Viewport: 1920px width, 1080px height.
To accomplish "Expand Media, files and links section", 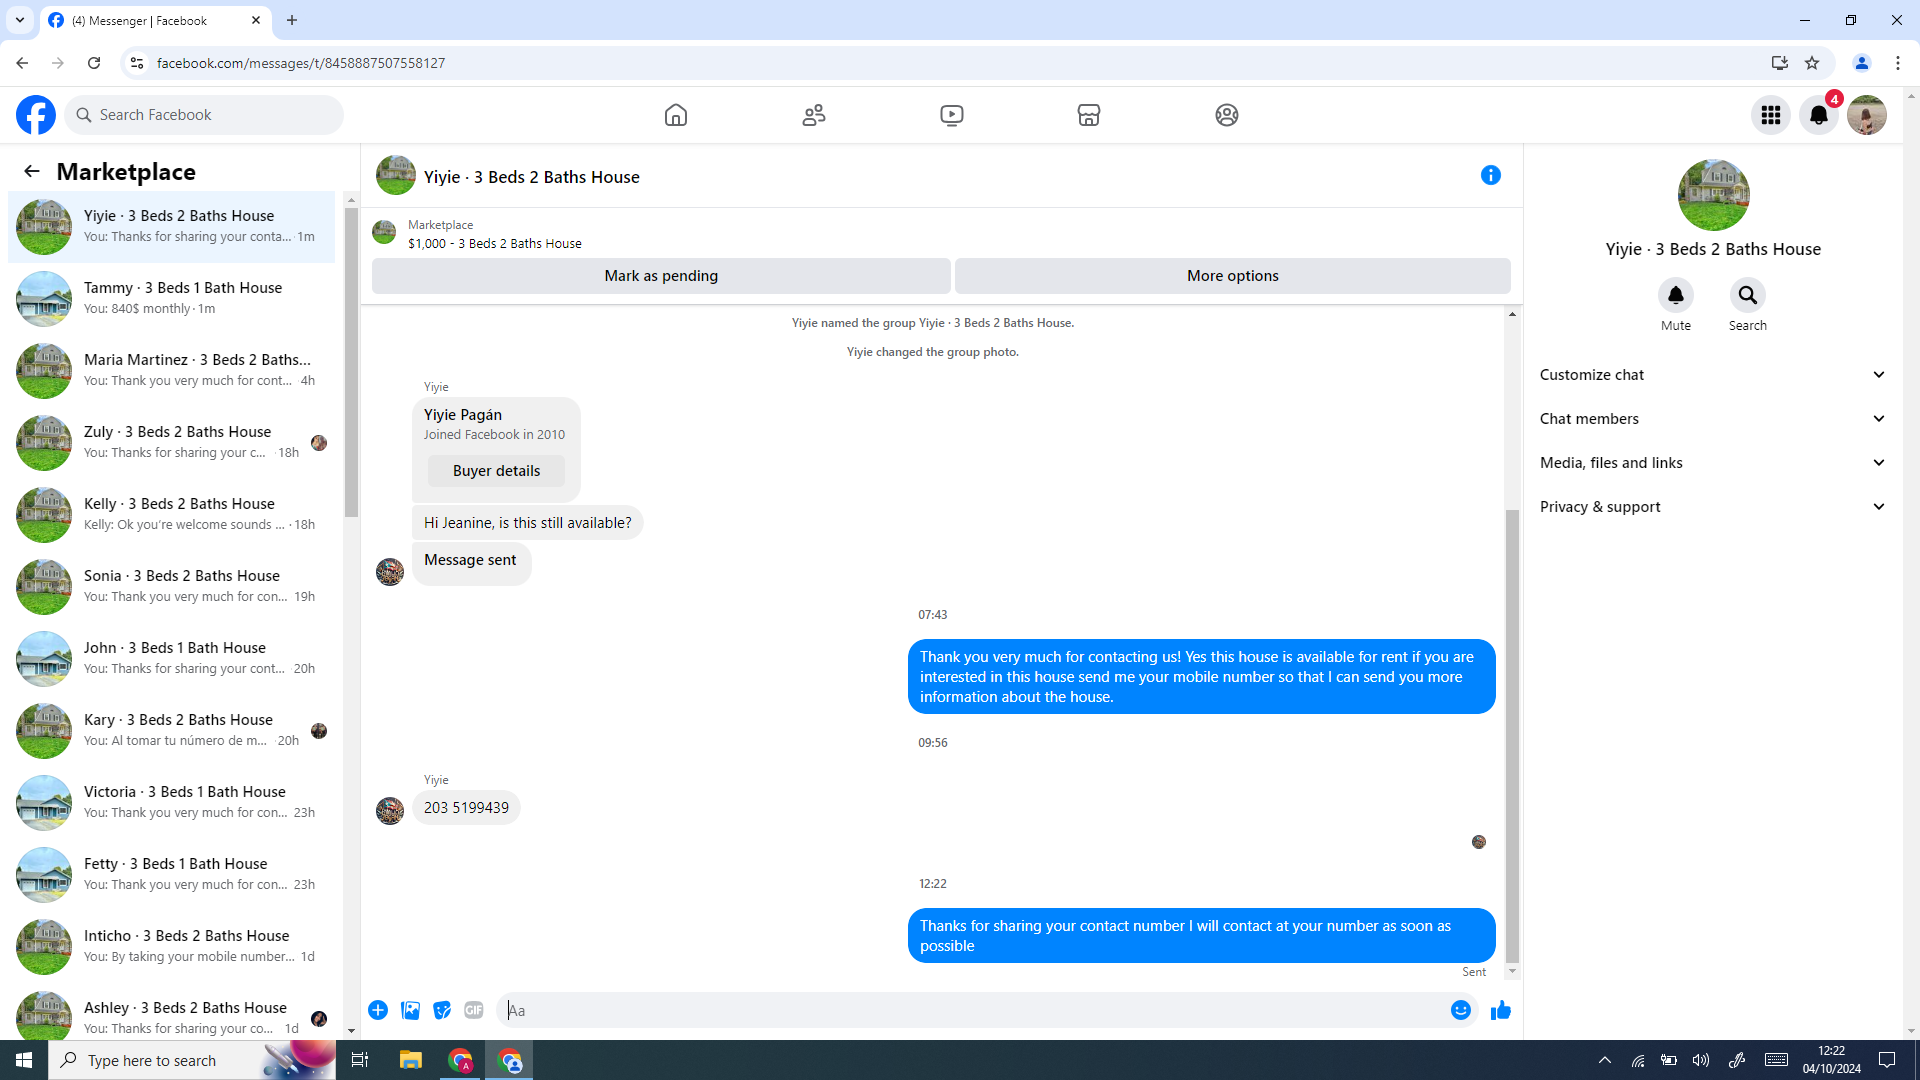I will tap(1713, 463).
